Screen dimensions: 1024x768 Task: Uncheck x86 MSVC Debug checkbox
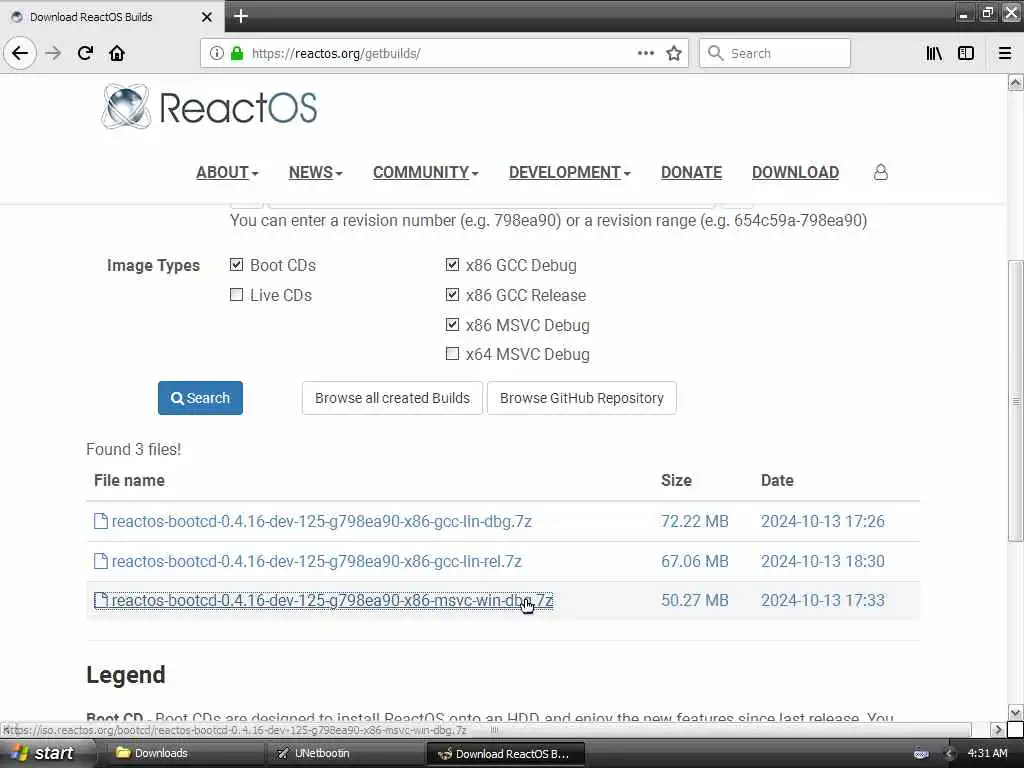pyautogui.click(x=452, y=325)
